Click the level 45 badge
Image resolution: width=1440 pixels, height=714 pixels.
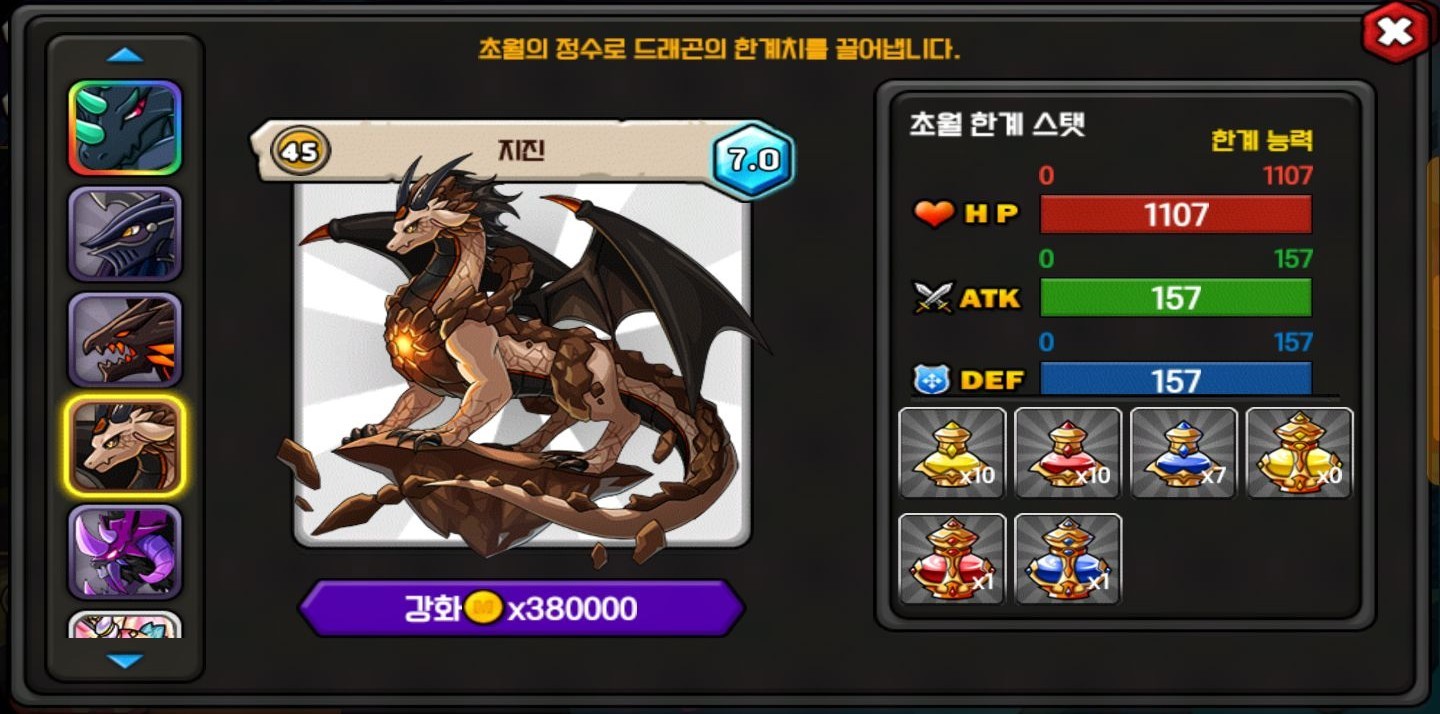pyautogui.click(x=300, y=153)
